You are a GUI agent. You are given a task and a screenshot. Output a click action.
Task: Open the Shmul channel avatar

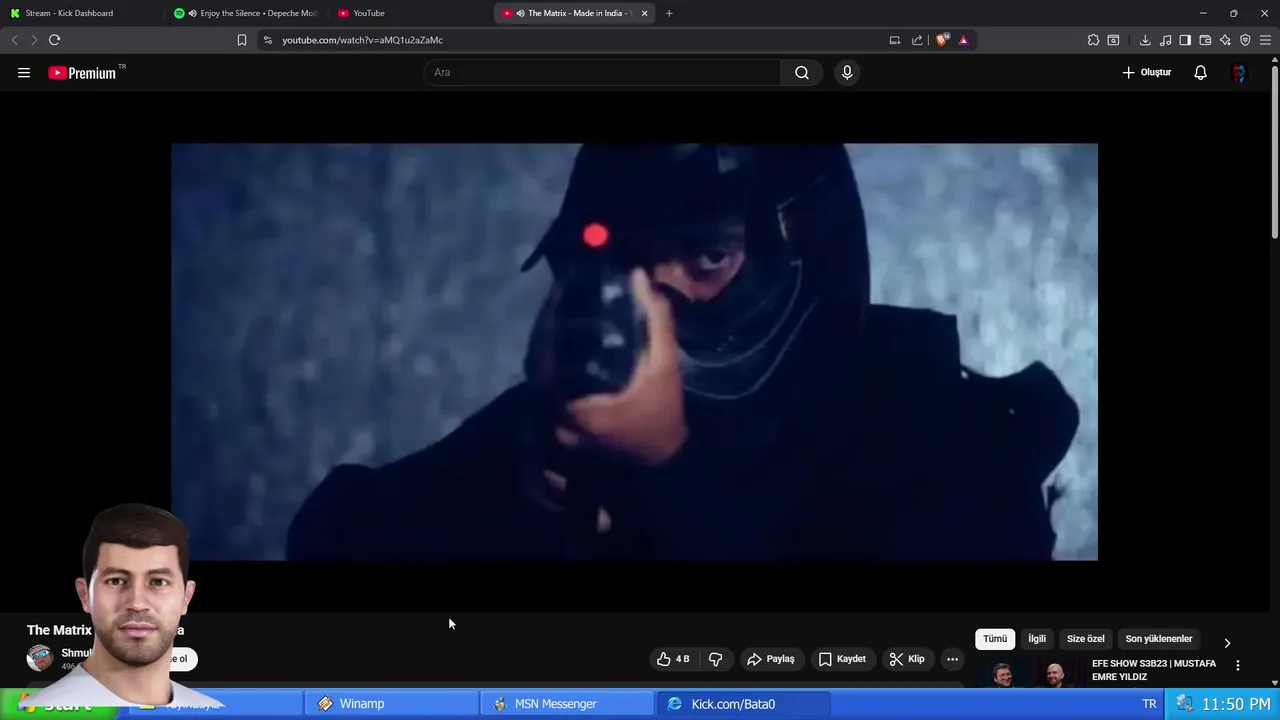(x=40, y=658)
